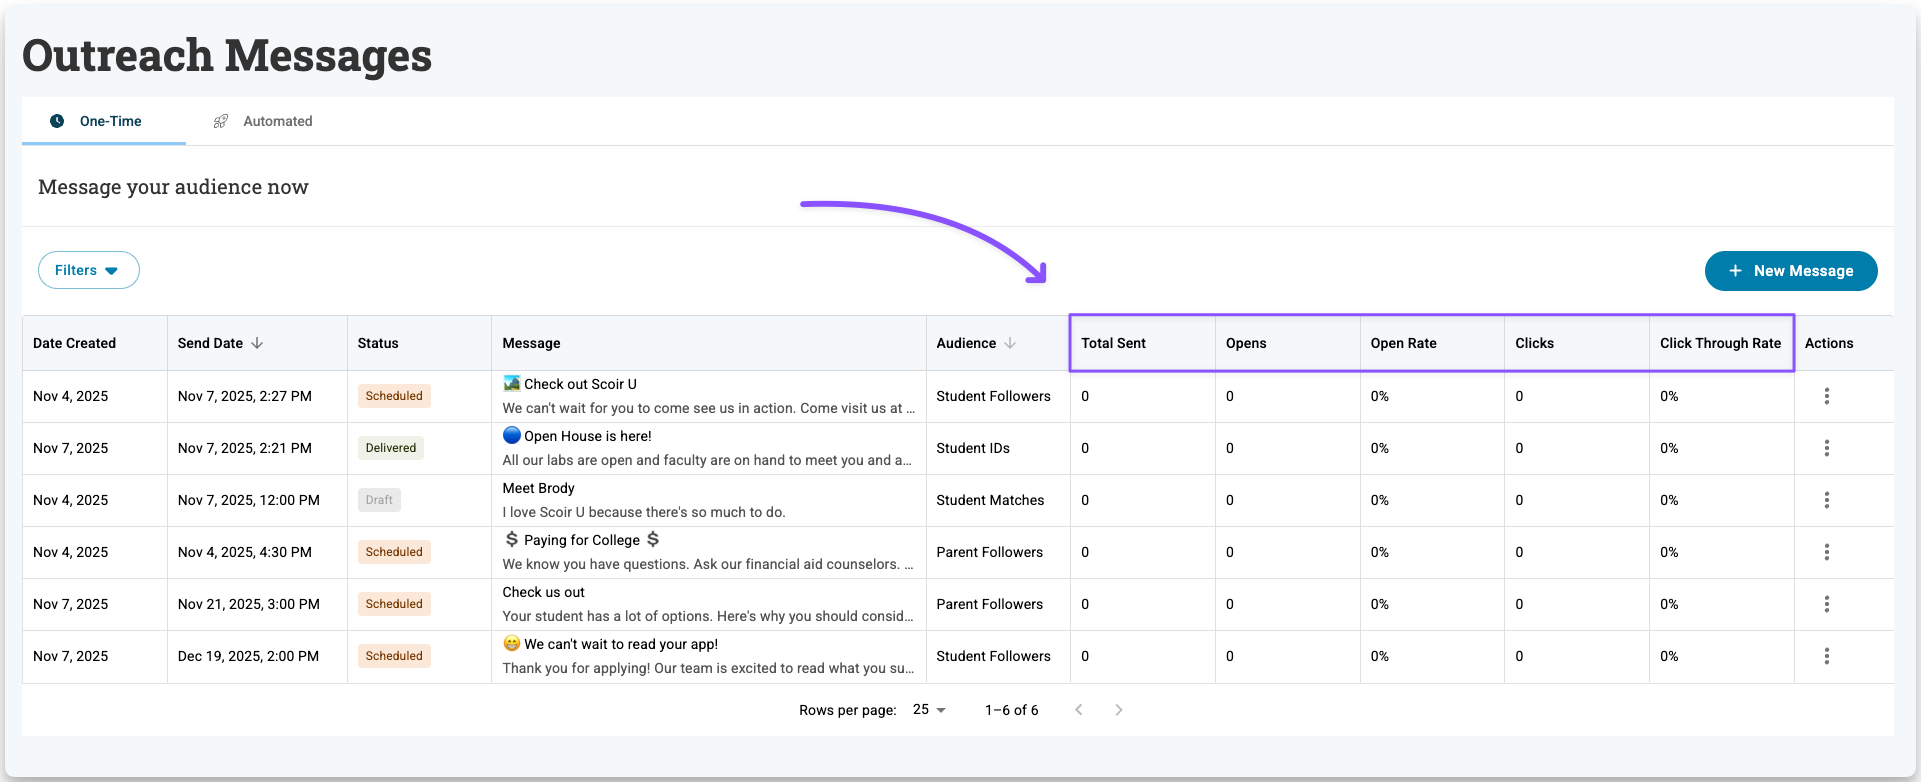The image size is (1921, 782).
Task: Sort by Send Date arrow icon
Action: click(257, 343)
